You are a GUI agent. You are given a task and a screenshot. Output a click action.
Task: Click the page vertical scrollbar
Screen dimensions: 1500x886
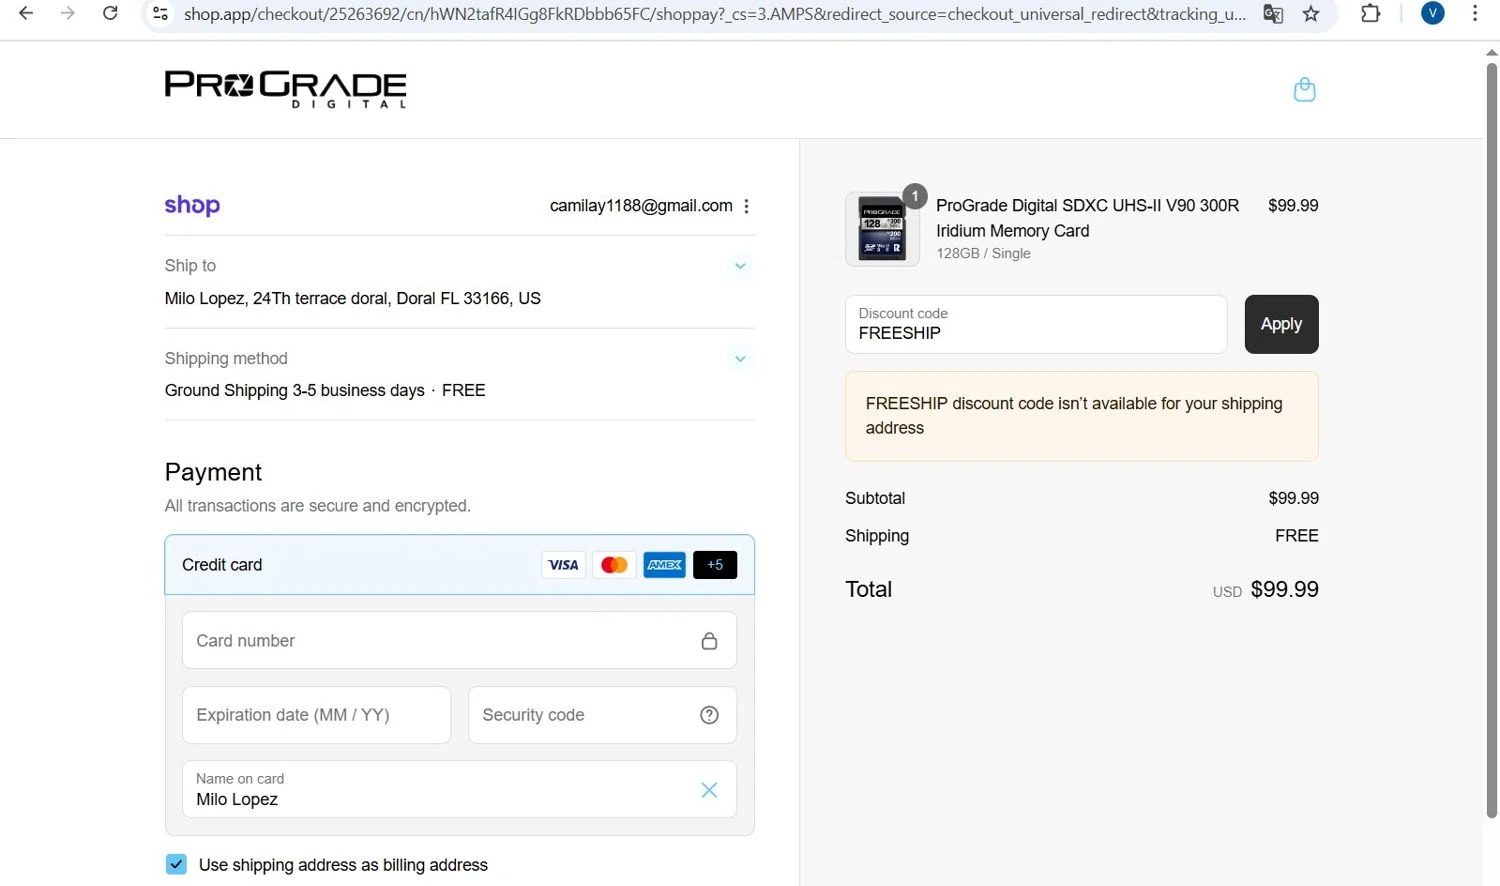[1491, 440]
